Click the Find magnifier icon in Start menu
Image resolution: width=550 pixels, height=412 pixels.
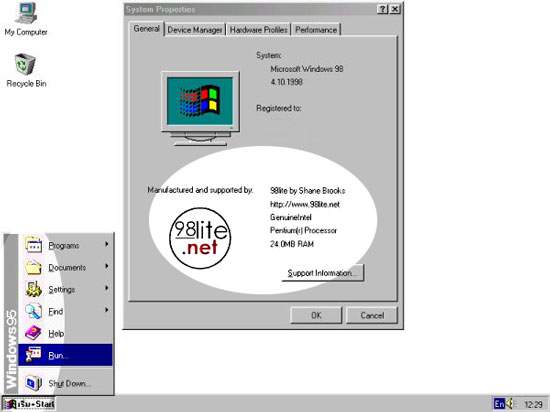(x=34, y=311)
